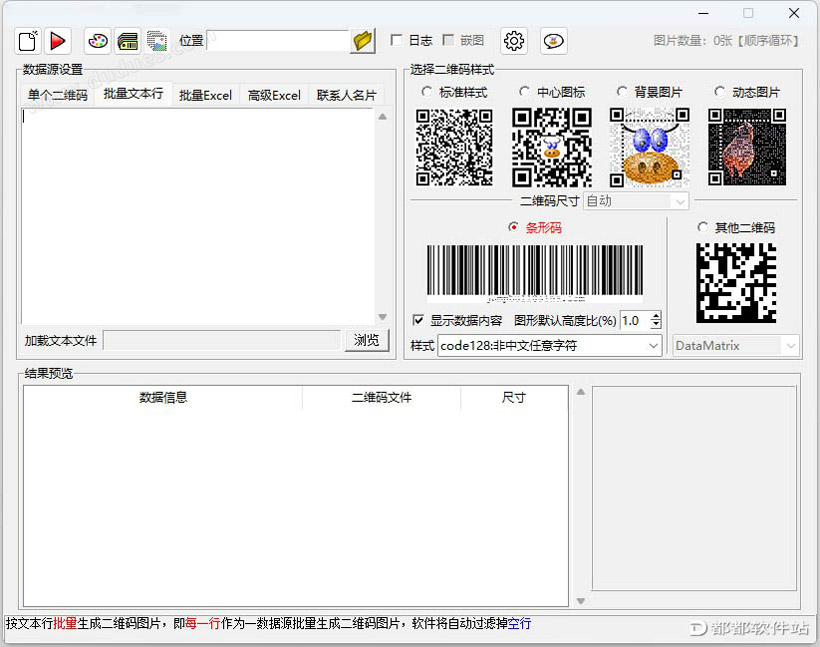The width and height of the screenshot is (820, 647).
Task: Open the palette settings icon on the toolbar
Action: [x=97, y=40]
